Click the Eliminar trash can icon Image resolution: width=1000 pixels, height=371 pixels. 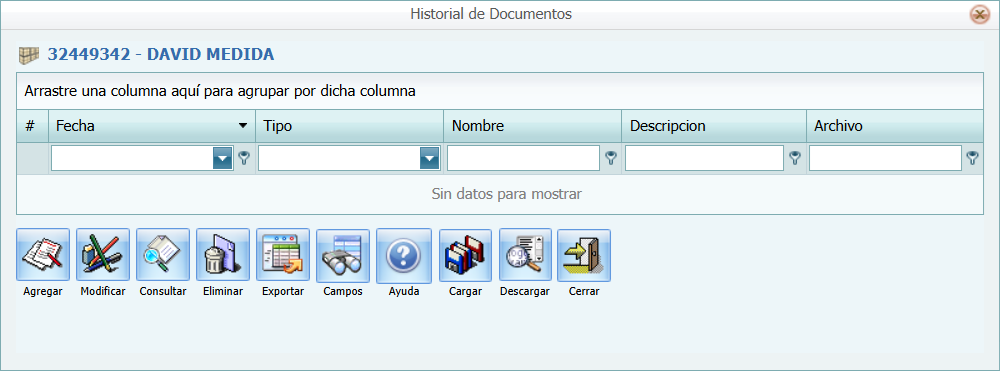[223, 255]
